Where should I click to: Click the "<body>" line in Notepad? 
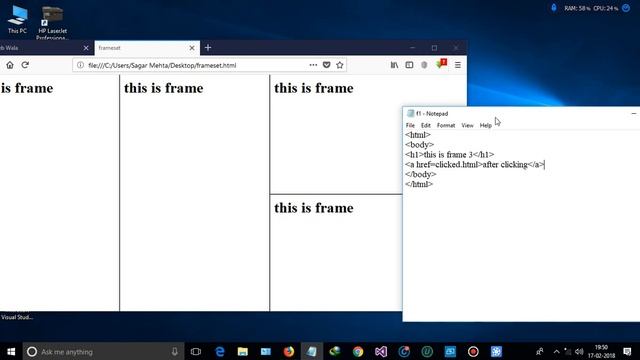pyautogui.click(x=419, y=145)
